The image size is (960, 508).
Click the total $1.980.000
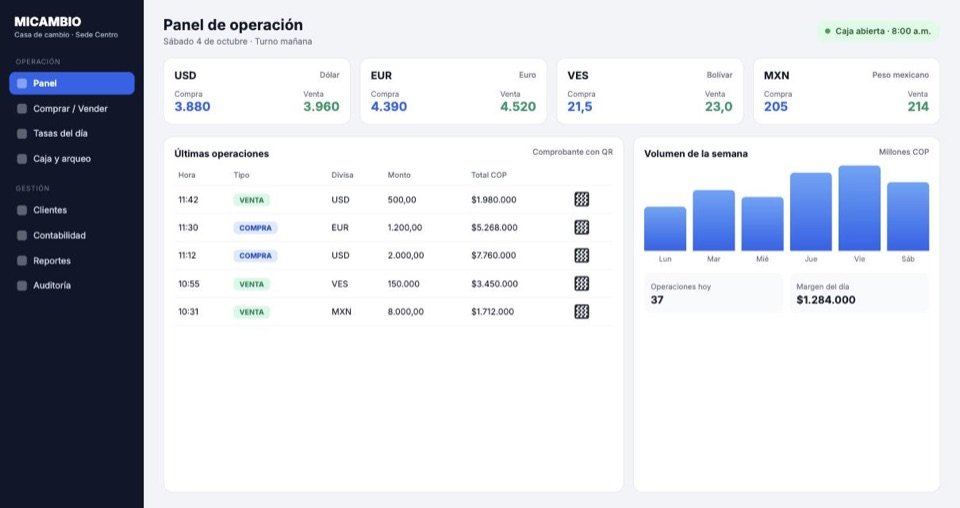tap(493, 200)
